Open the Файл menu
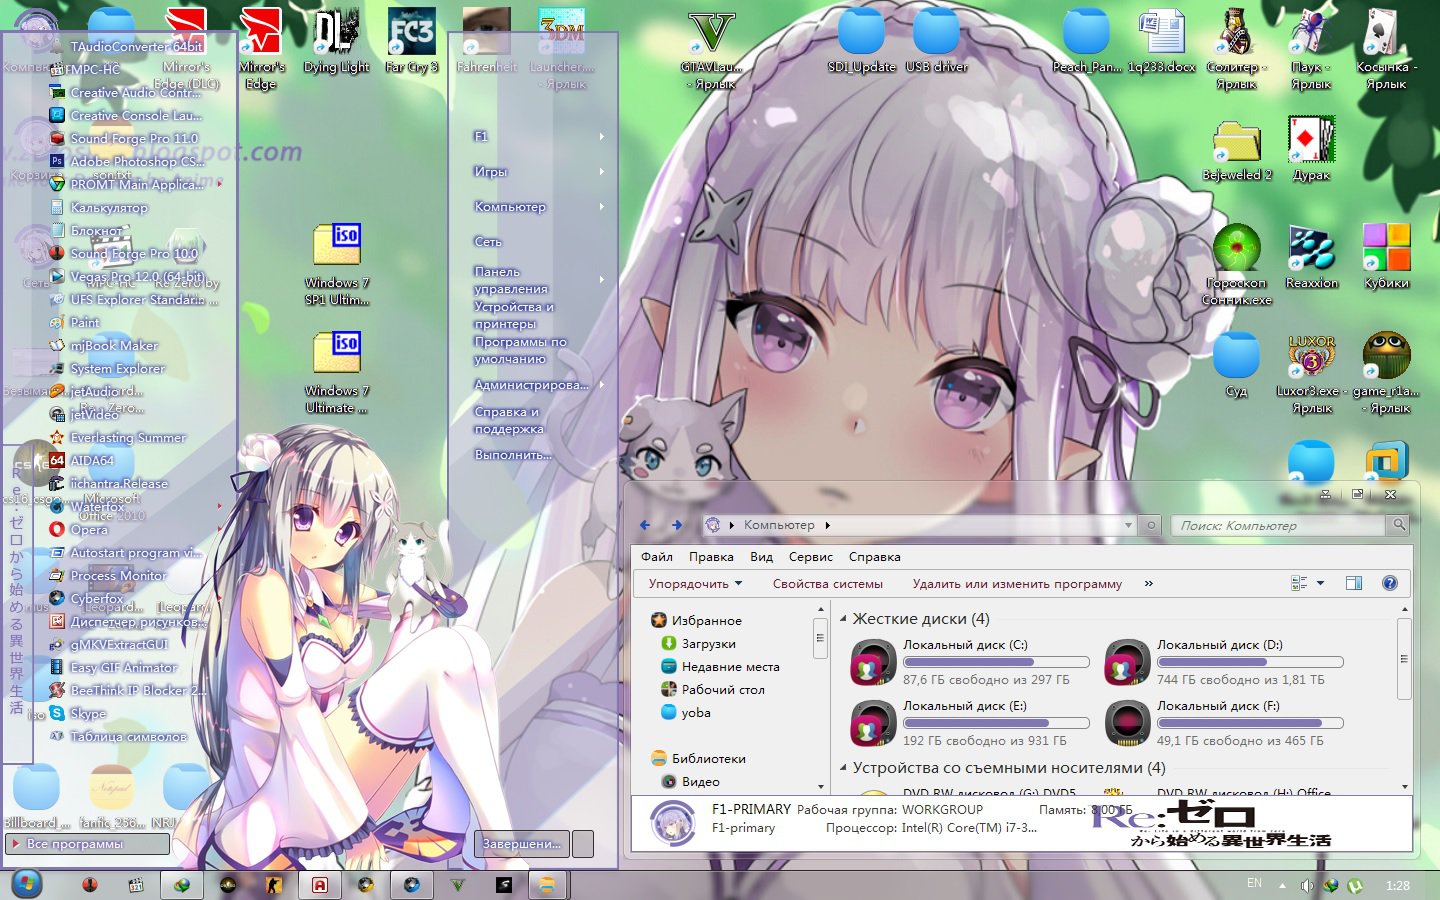This screenshot has width=1440, height=900. coord(657,557)
